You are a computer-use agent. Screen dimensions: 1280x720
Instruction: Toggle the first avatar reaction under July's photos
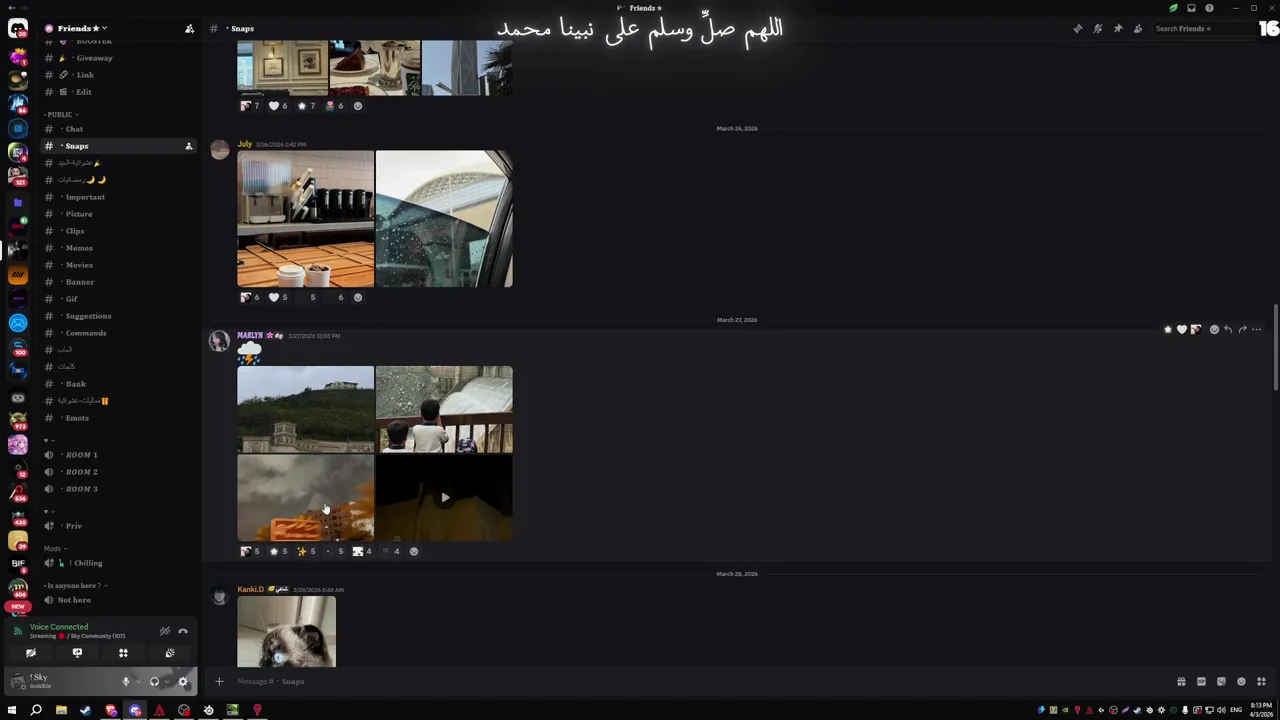point(250,297)
